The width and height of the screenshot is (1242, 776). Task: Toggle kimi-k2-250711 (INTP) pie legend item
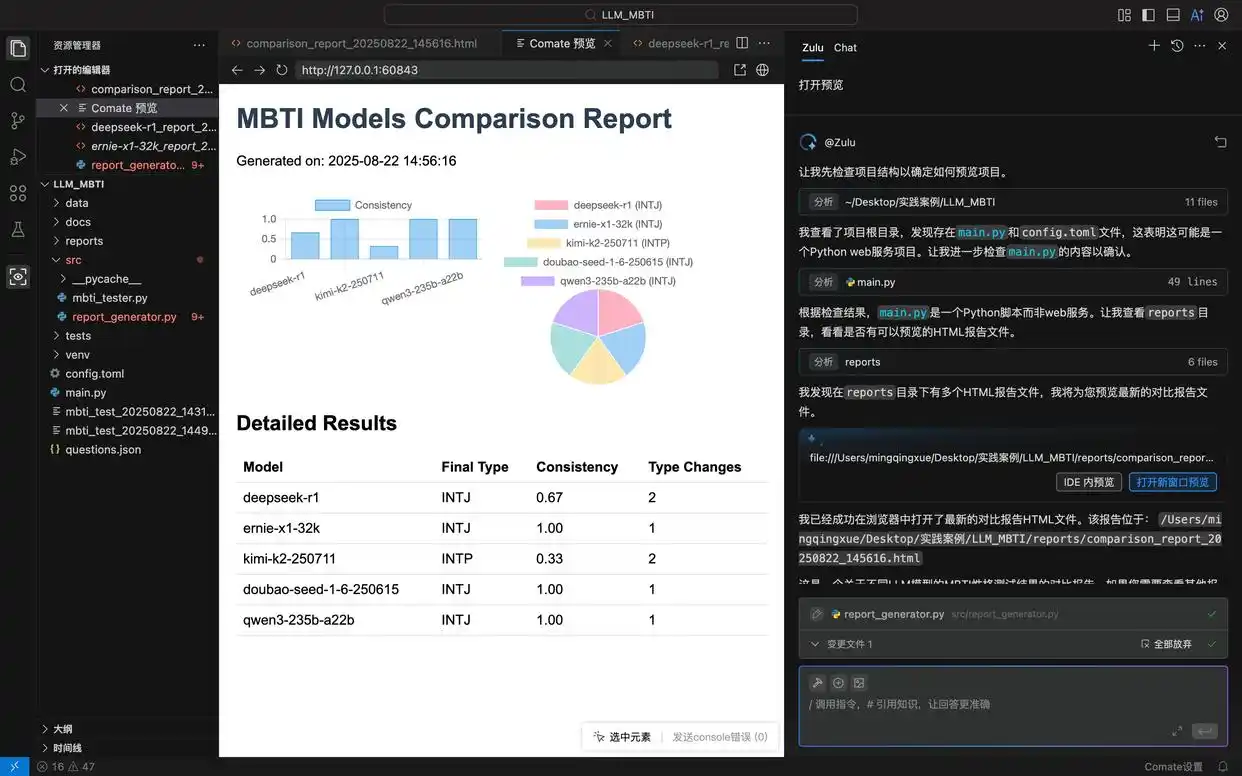[x=598, y=243]
